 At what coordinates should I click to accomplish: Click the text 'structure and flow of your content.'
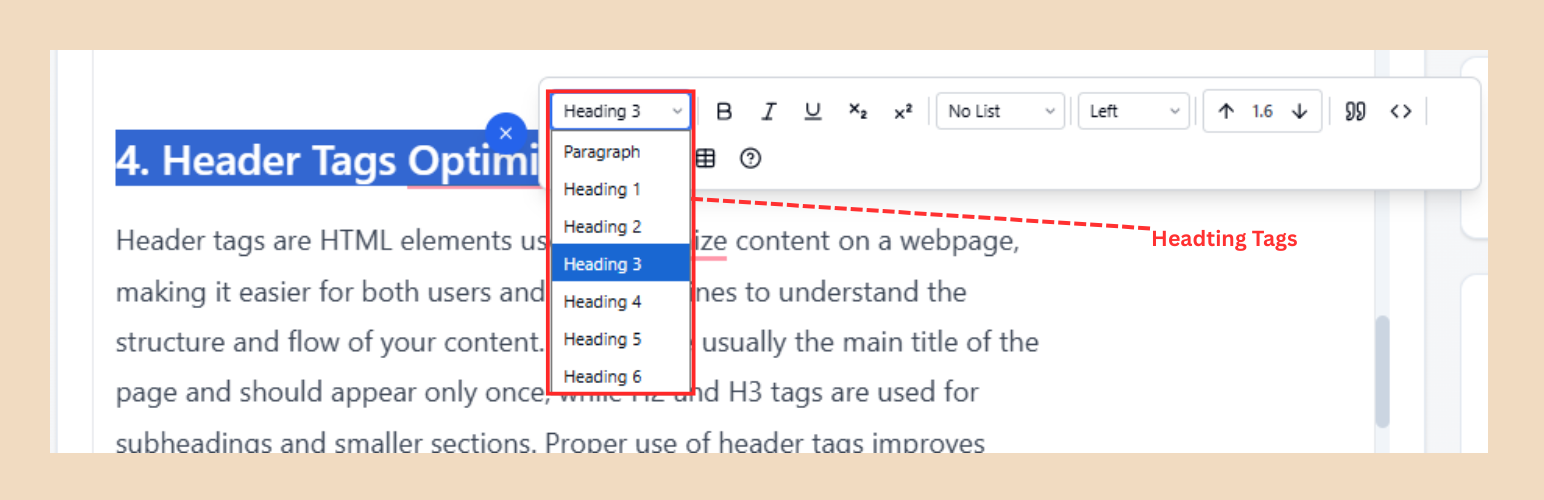(329, 342)
